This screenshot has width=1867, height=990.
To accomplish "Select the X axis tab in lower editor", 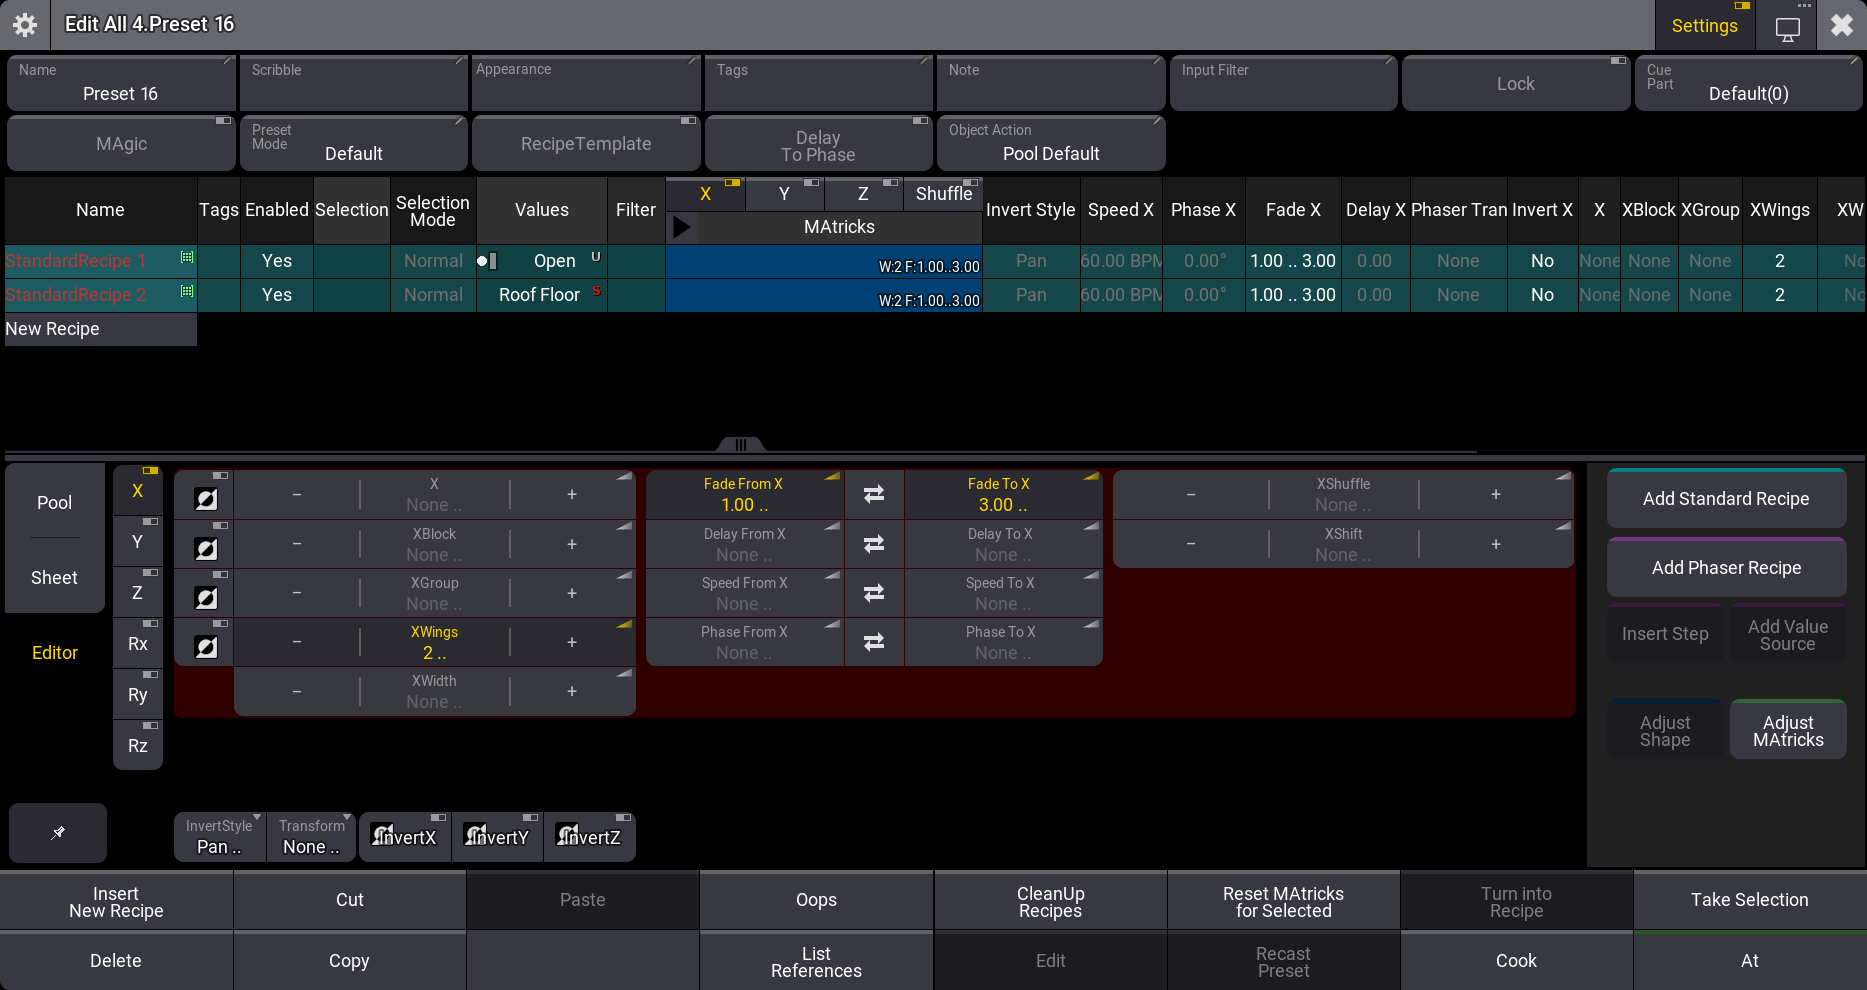I will [x=138, y=491].
